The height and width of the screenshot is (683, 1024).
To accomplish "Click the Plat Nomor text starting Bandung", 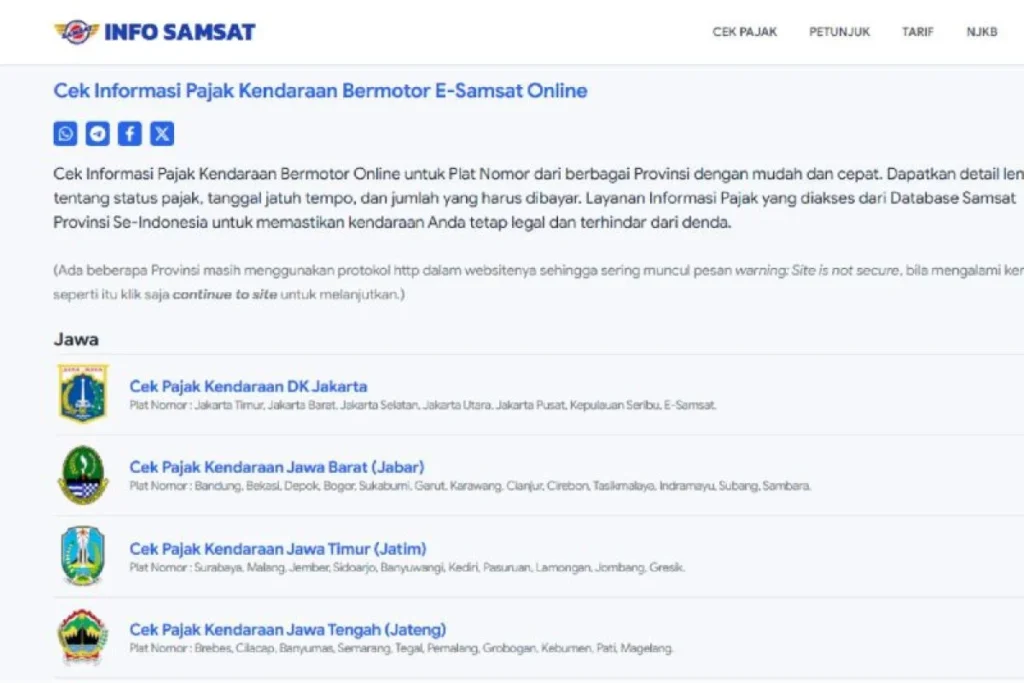I will [x=470, y=486].
